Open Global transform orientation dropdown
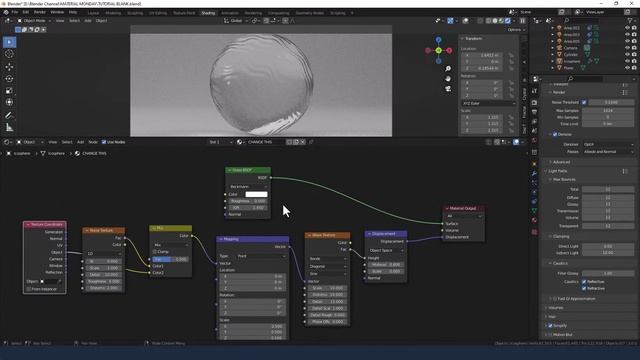This screenshot has width=640, height=360. (x=236, y=20)
